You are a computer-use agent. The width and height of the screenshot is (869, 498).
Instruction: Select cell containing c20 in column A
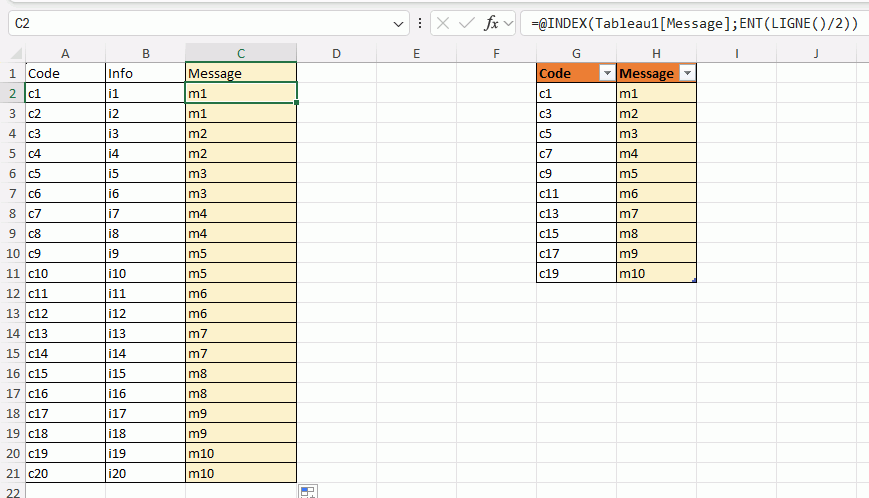coord(65,473)
